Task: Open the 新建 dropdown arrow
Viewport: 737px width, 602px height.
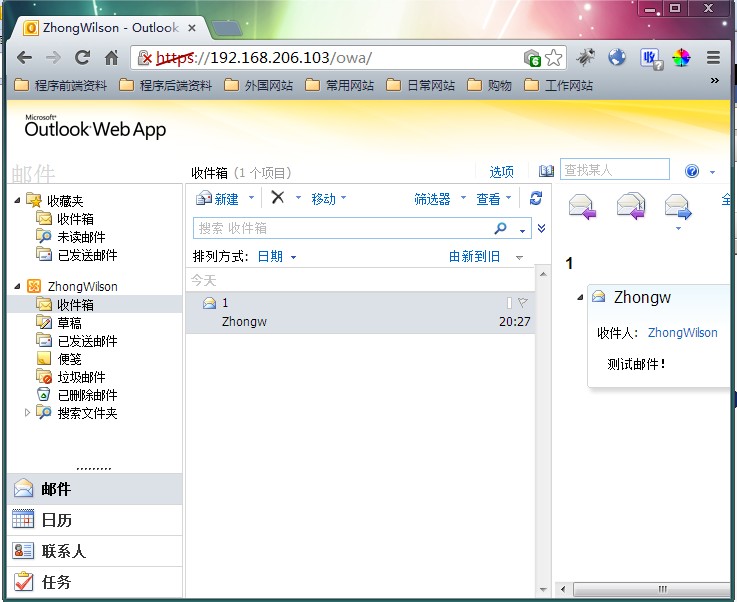Action: (x=251, y=198)
